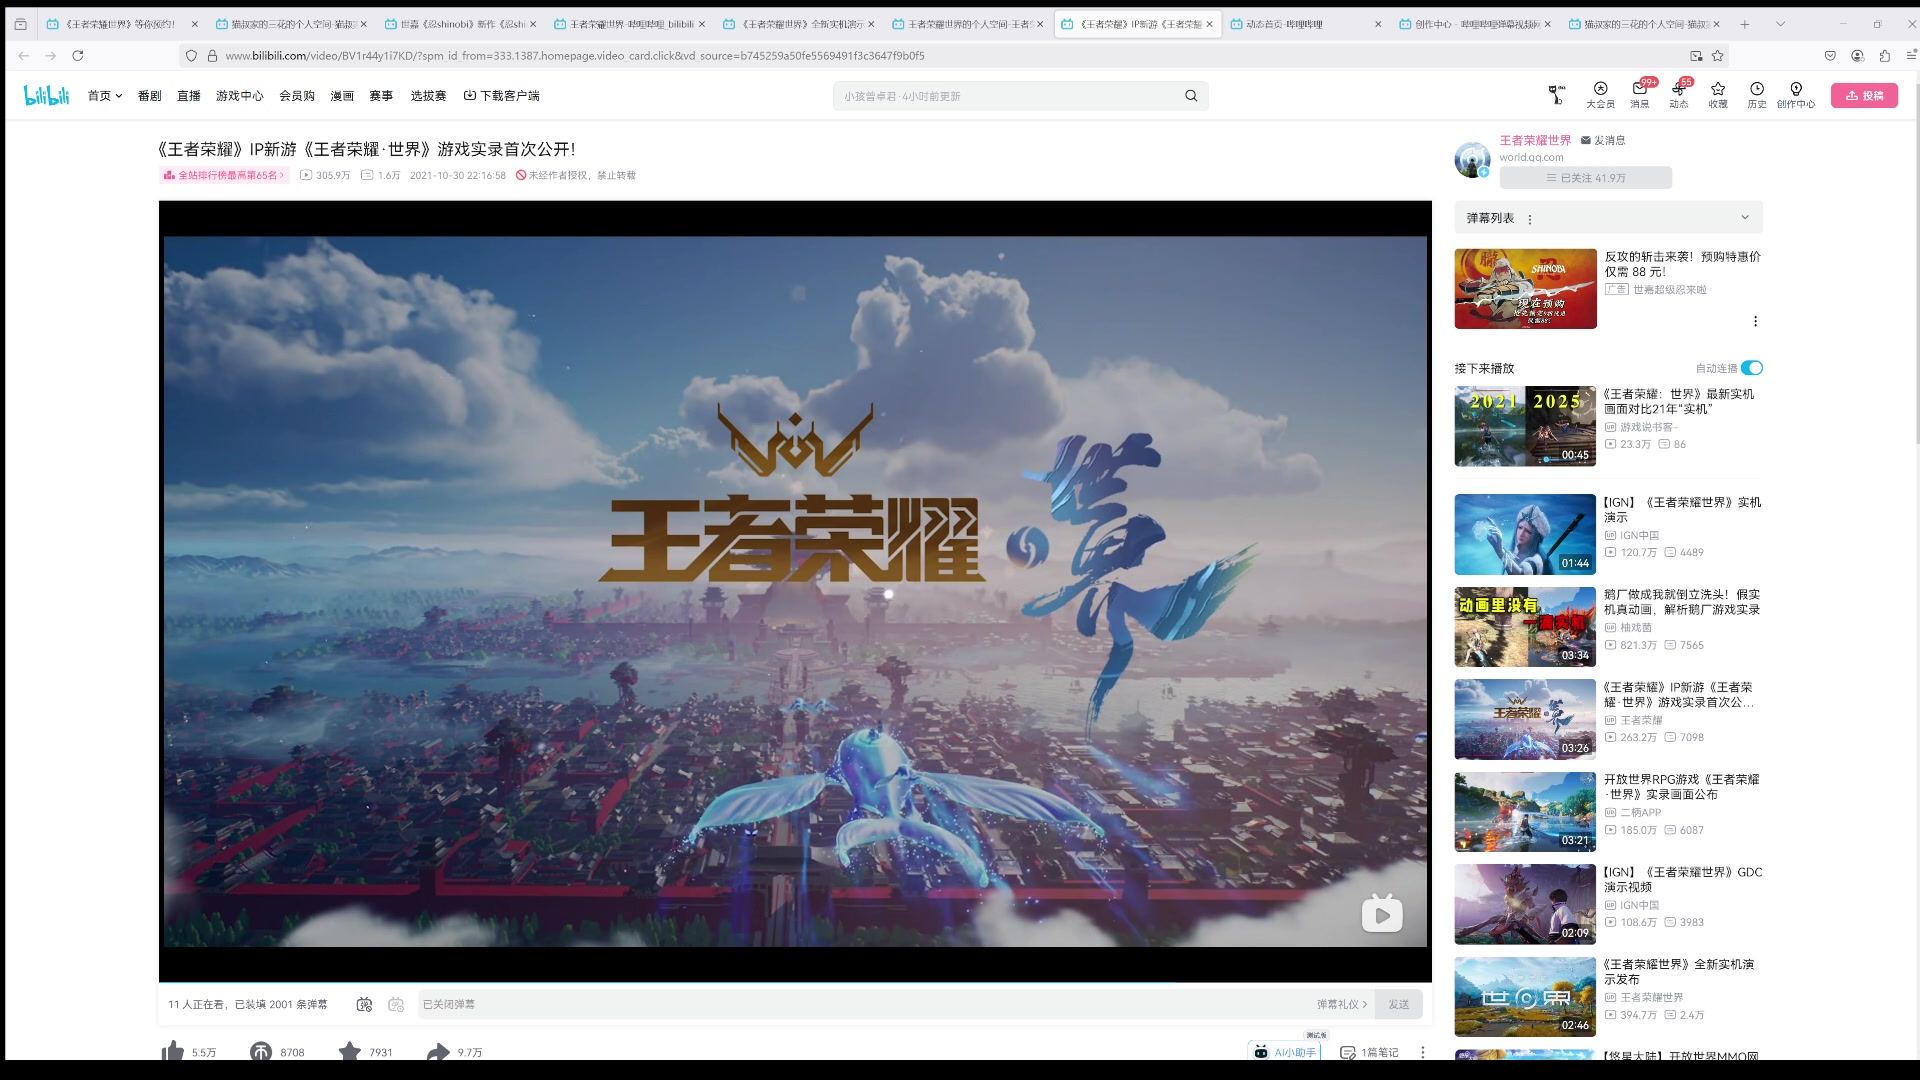The width and height of the screenshot is (1920, 1080).
Task: Expand the 弹幕列表 panel chevron
Action: [x=1745, y=218]
